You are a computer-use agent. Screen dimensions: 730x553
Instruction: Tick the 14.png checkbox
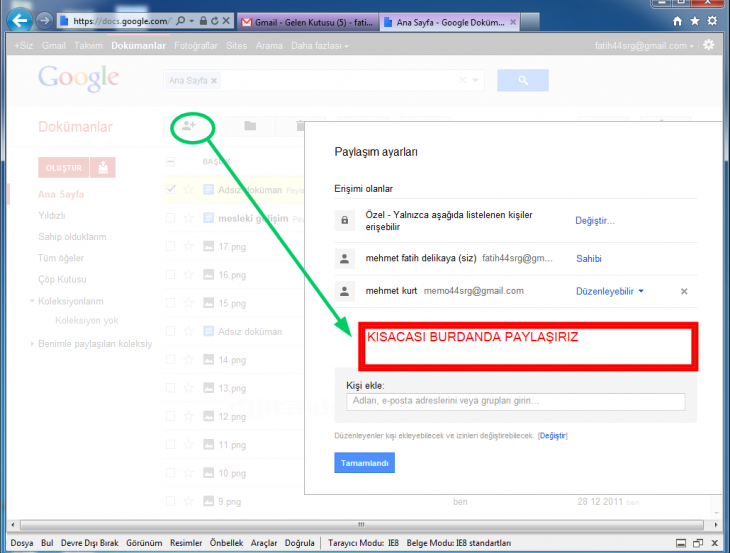pos(170,359)
